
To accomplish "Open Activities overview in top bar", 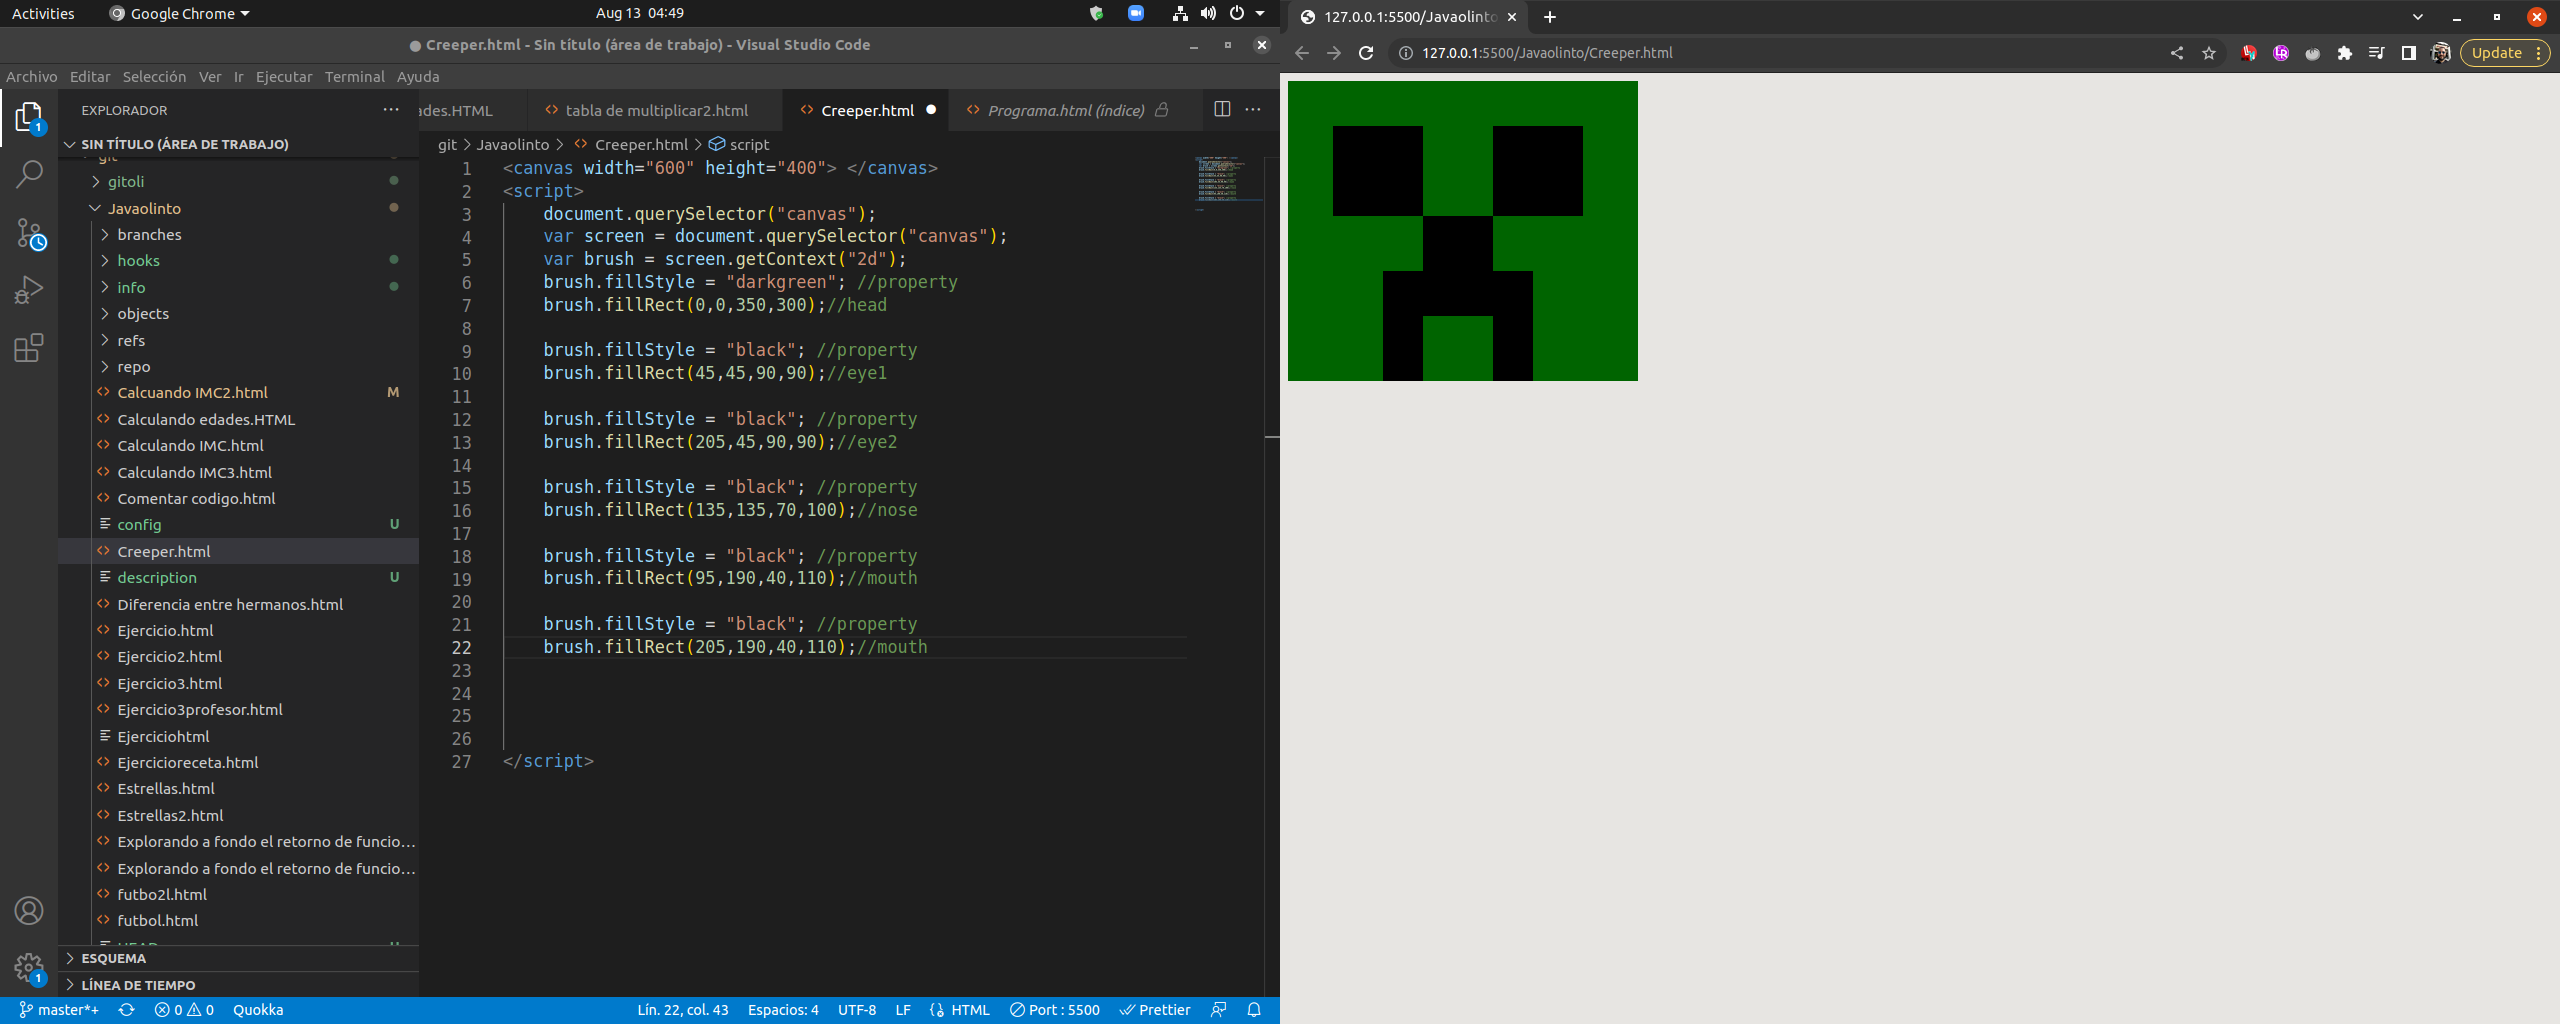I will (x=43, y=13).
